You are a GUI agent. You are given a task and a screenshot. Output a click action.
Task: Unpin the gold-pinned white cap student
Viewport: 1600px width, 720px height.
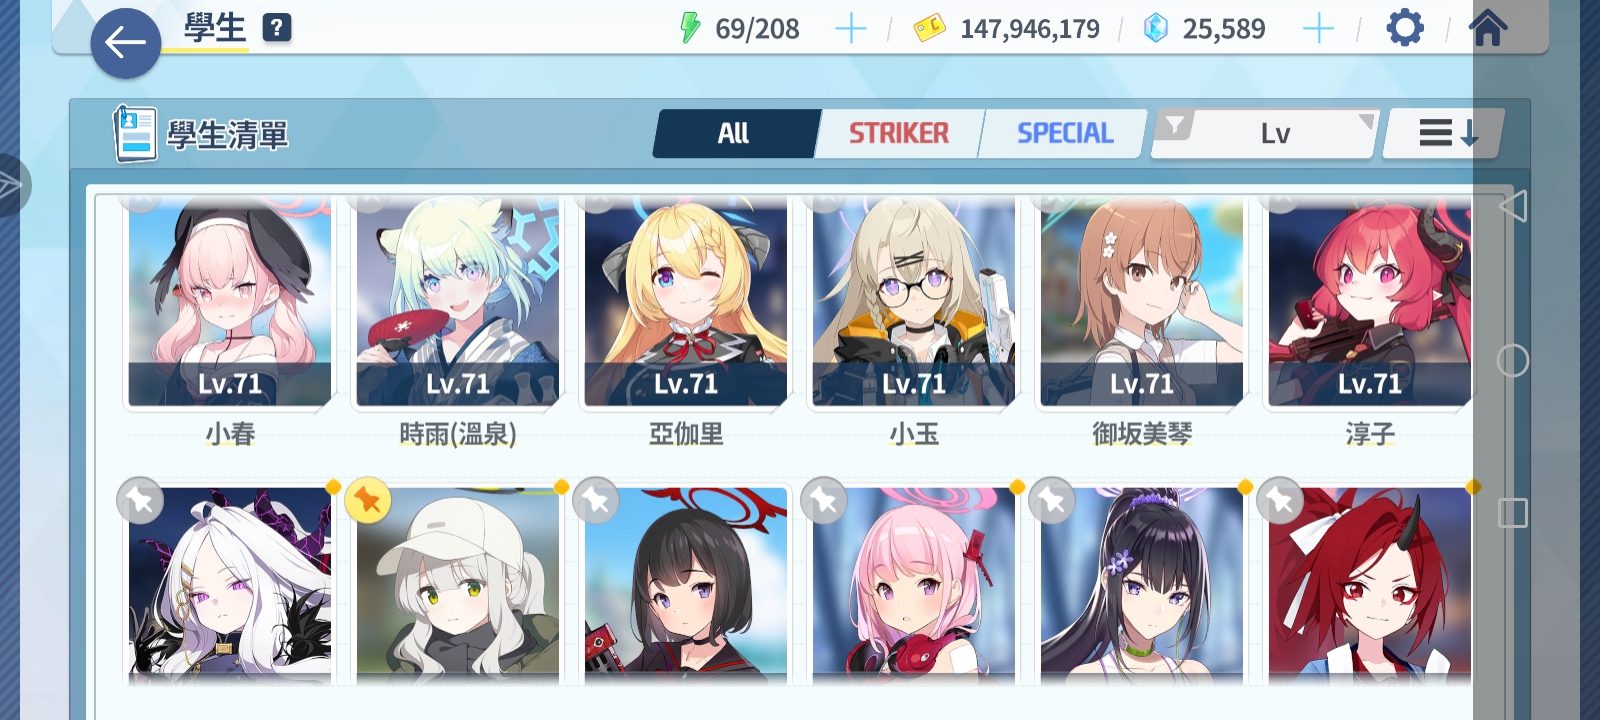(367, 500)
